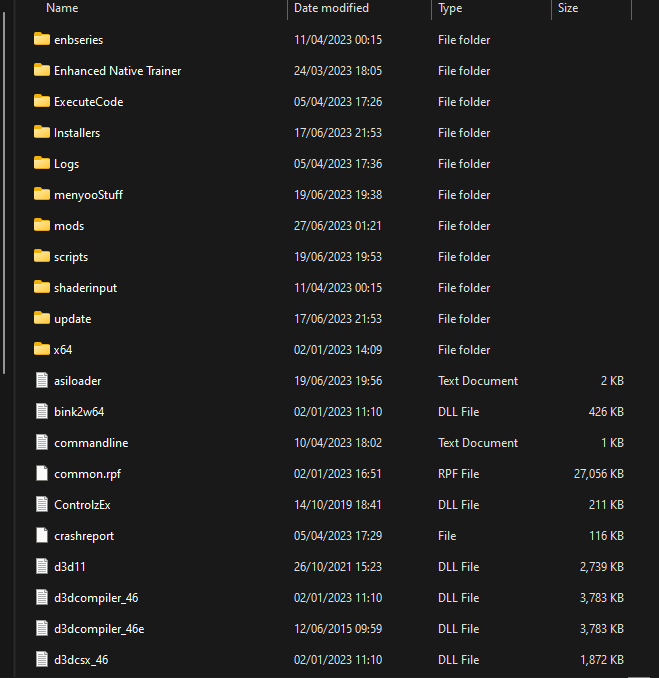Click the bink2w64 file name

pos(78,412)
